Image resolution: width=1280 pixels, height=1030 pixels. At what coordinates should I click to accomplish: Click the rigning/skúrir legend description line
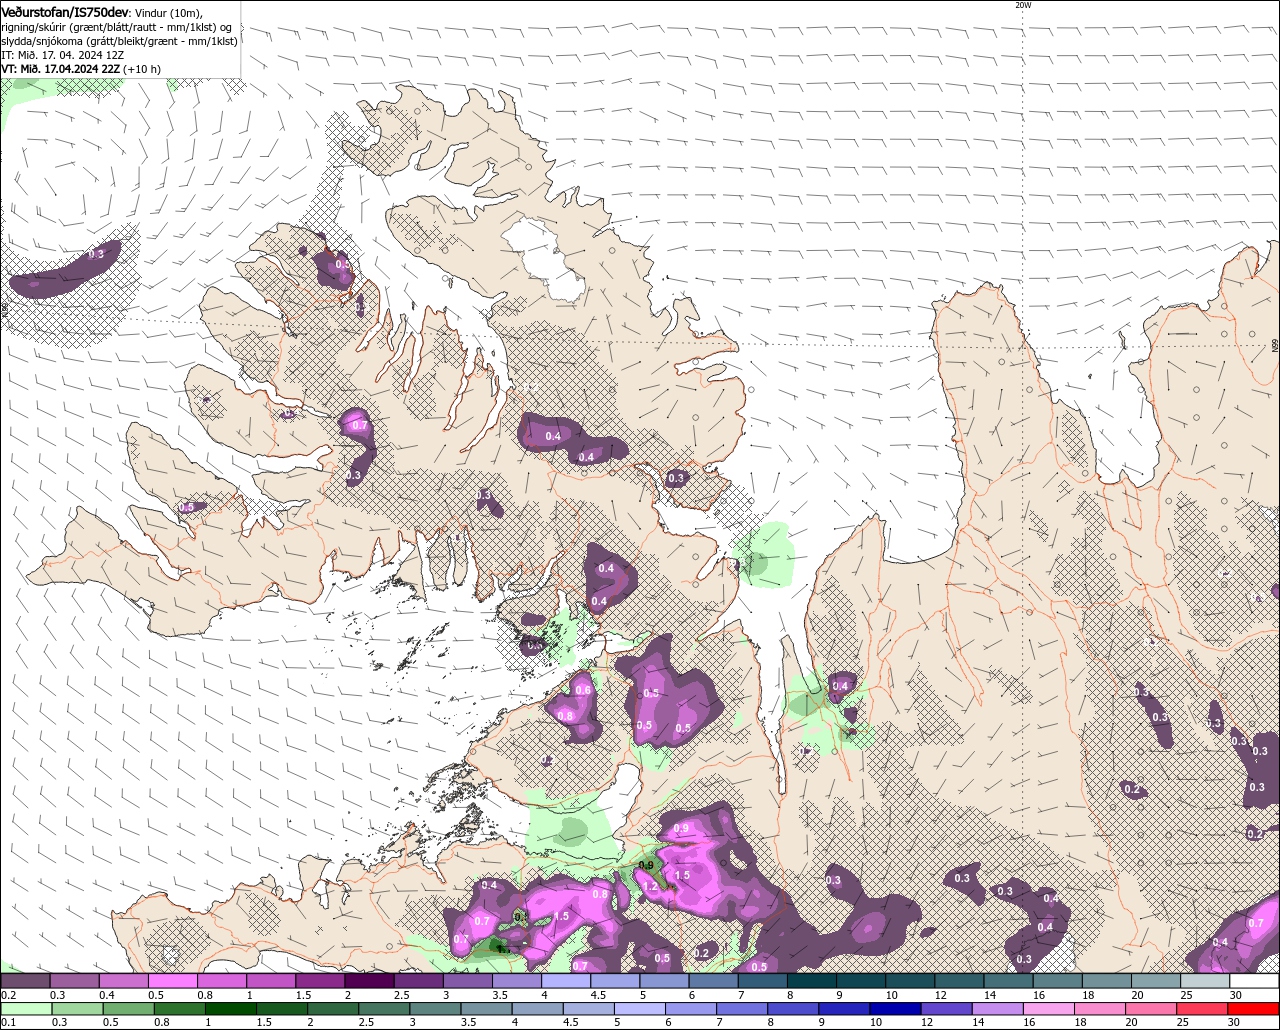pos(117,27)
